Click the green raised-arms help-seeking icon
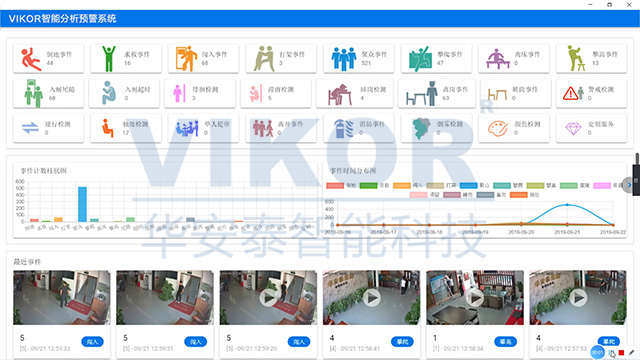Image resolution: width=640 pixels, height=360 pixels. click(109, 59)
